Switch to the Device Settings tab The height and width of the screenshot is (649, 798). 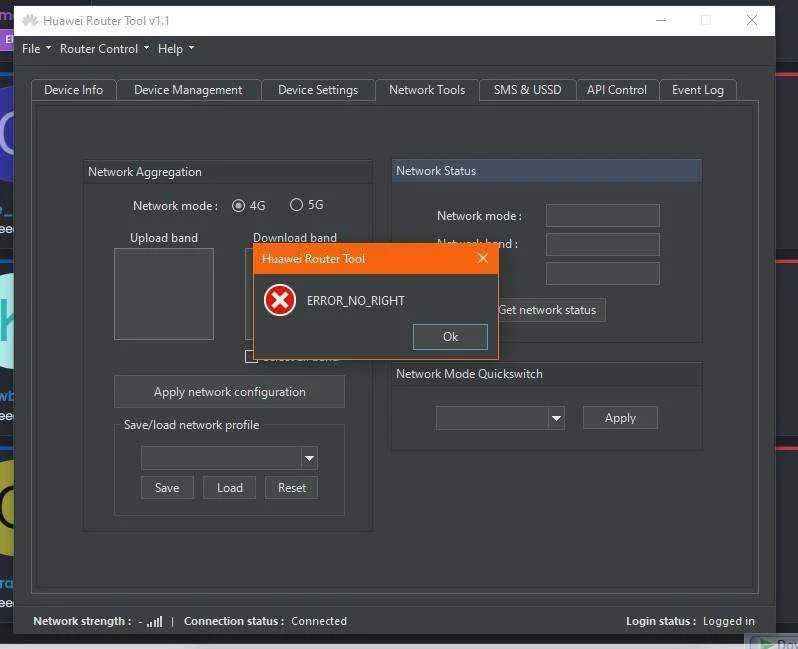pos(318,90)
